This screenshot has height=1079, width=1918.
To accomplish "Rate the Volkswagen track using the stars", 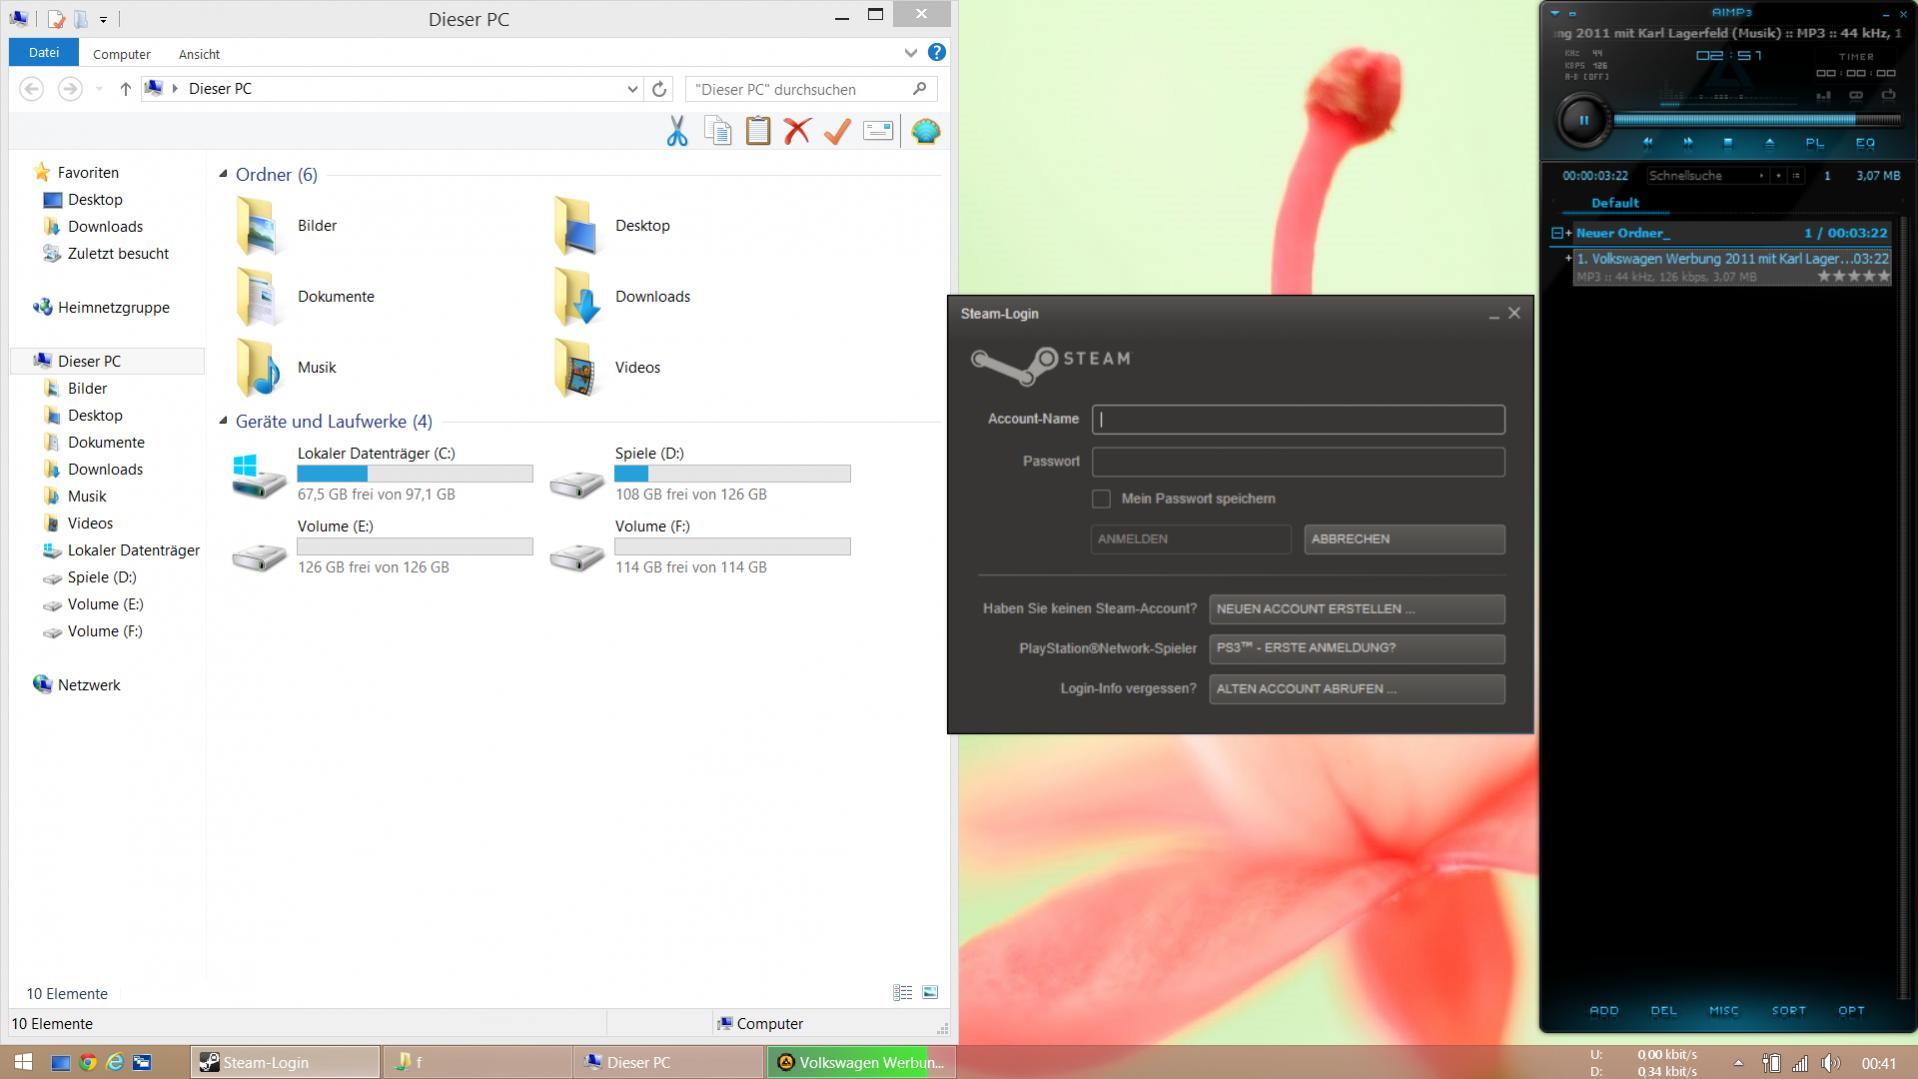I will point(1853,277).
